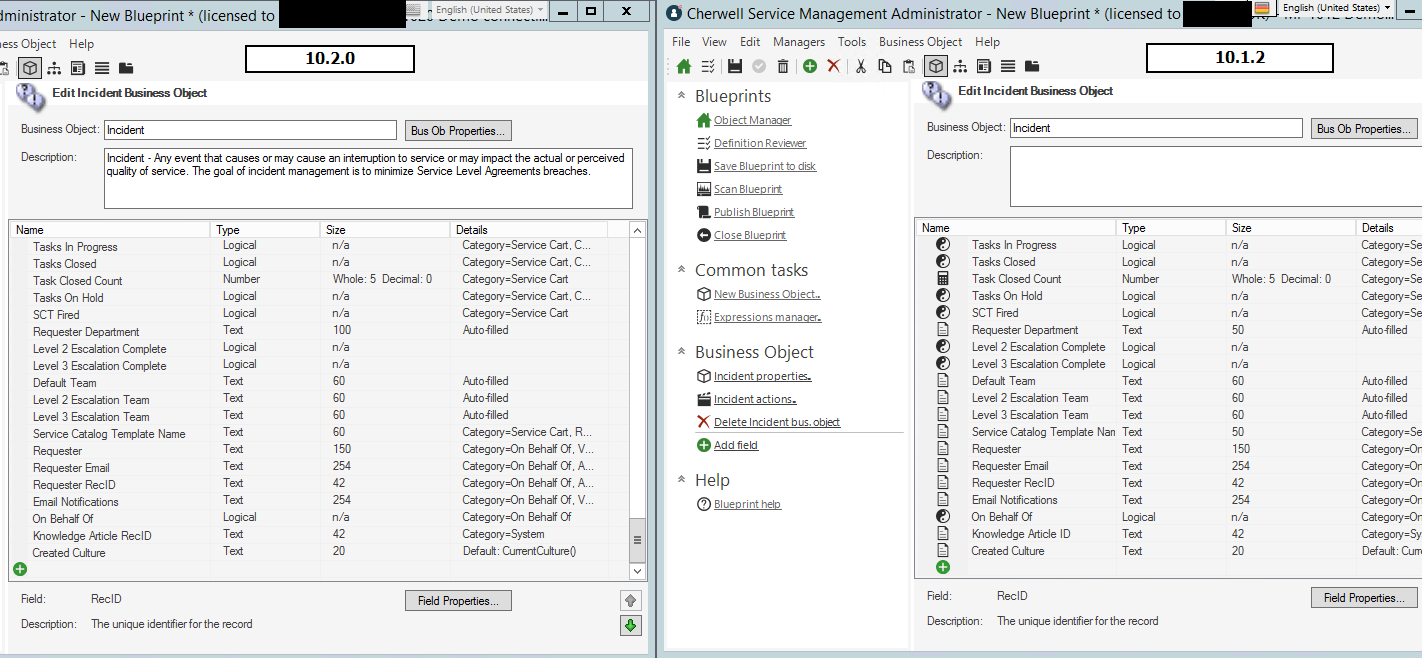1422x658 pixels.
Task: Click the trash can toolbar icon
Action: coord(784,66)
